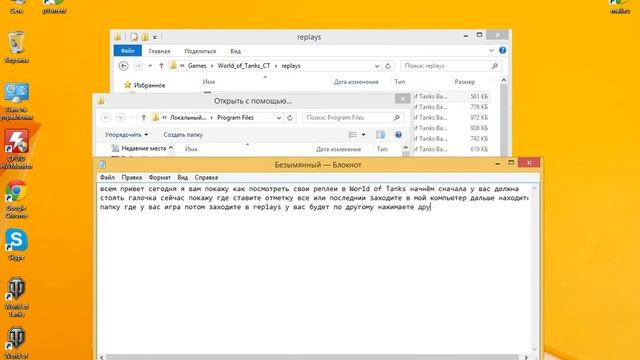Toggle preview pane in Open With dialog
This screenshot has height=360, width=640.
coord(380,135)
